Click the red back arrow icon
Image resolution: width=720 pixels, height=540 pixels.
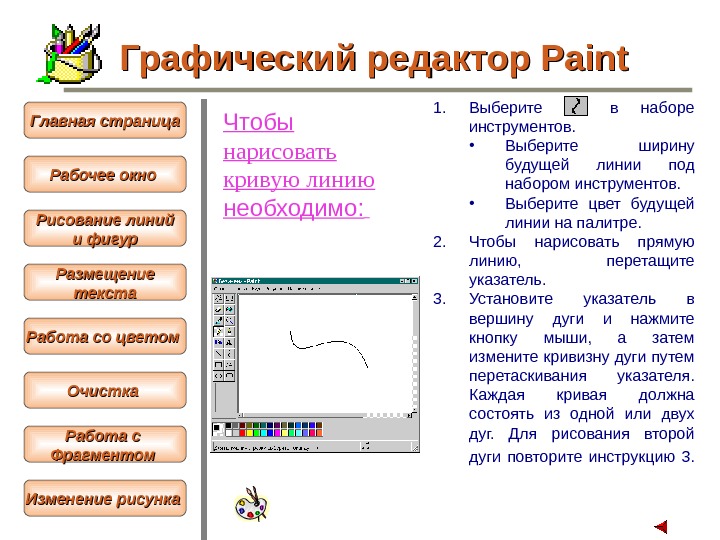click(660, 526)
